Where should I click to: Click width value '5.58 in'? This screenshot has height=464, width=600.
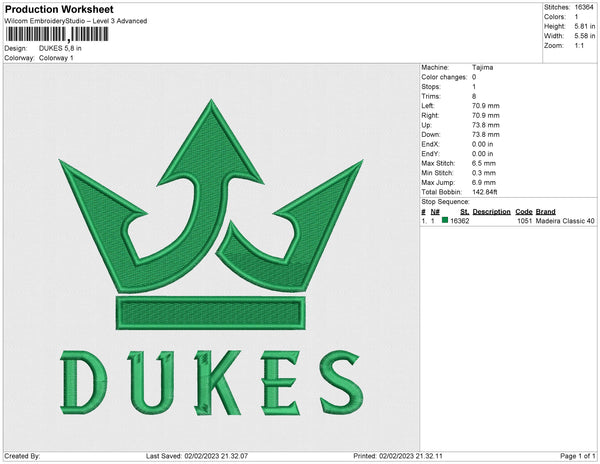click(x=585, y=36)
